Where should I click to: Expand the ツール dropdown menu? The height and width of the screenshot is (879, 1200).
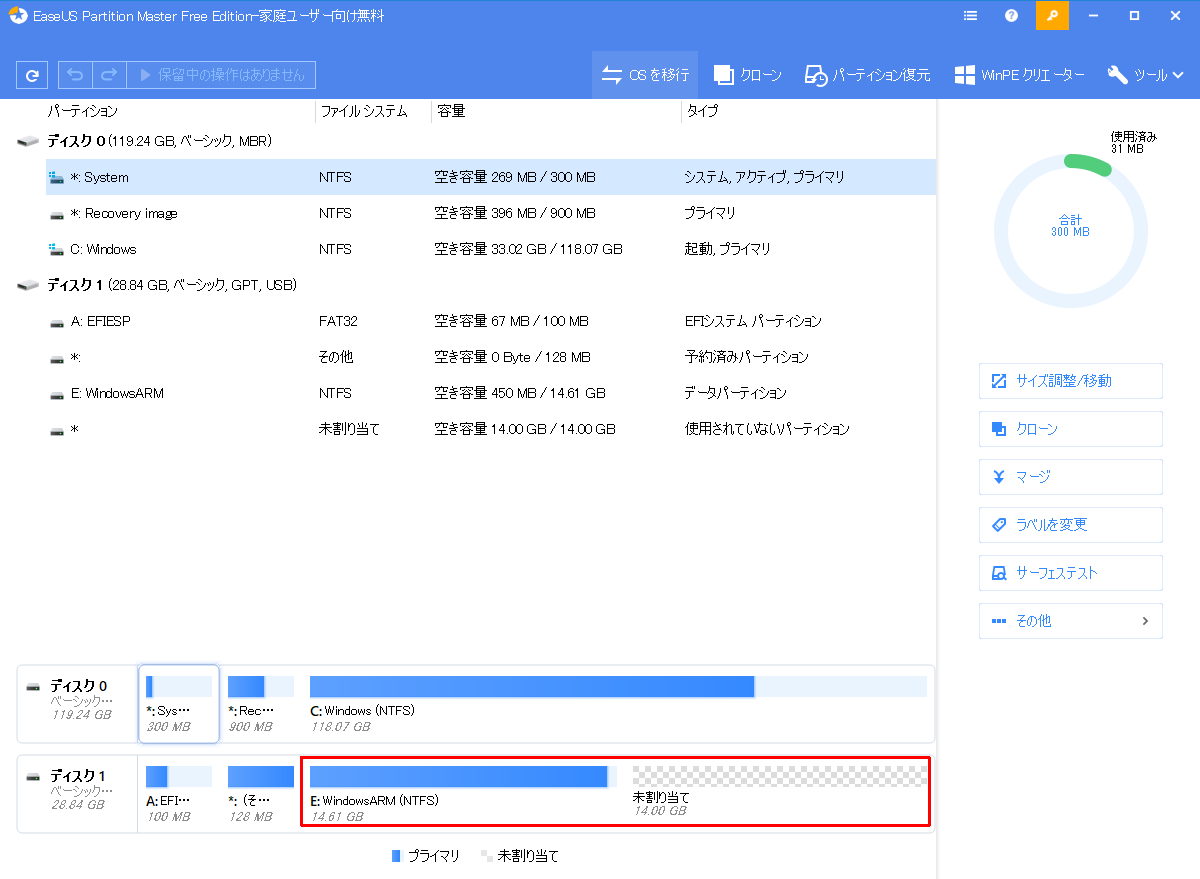[1146, 75]
